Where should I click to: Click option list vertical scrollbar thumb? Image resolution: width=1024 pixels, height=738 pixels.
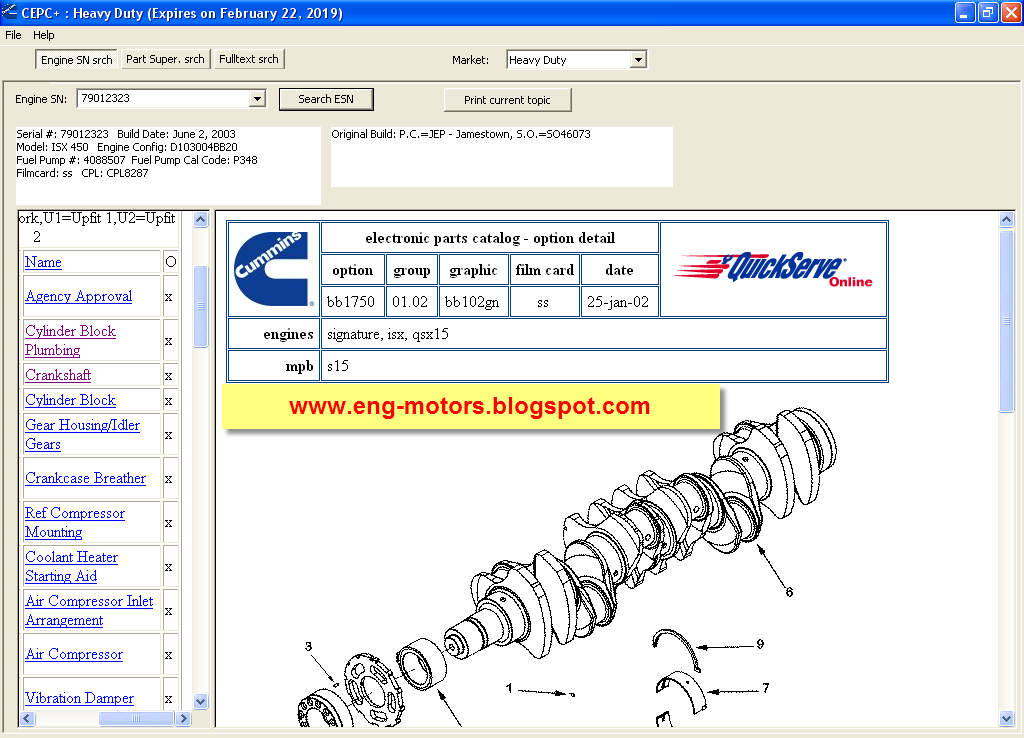200,306
